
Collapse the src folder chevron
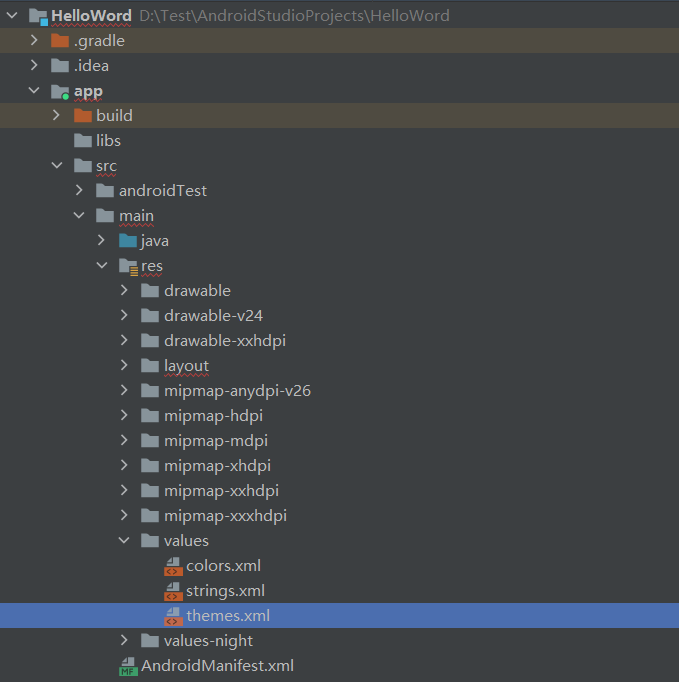click(x=57, y=165)
